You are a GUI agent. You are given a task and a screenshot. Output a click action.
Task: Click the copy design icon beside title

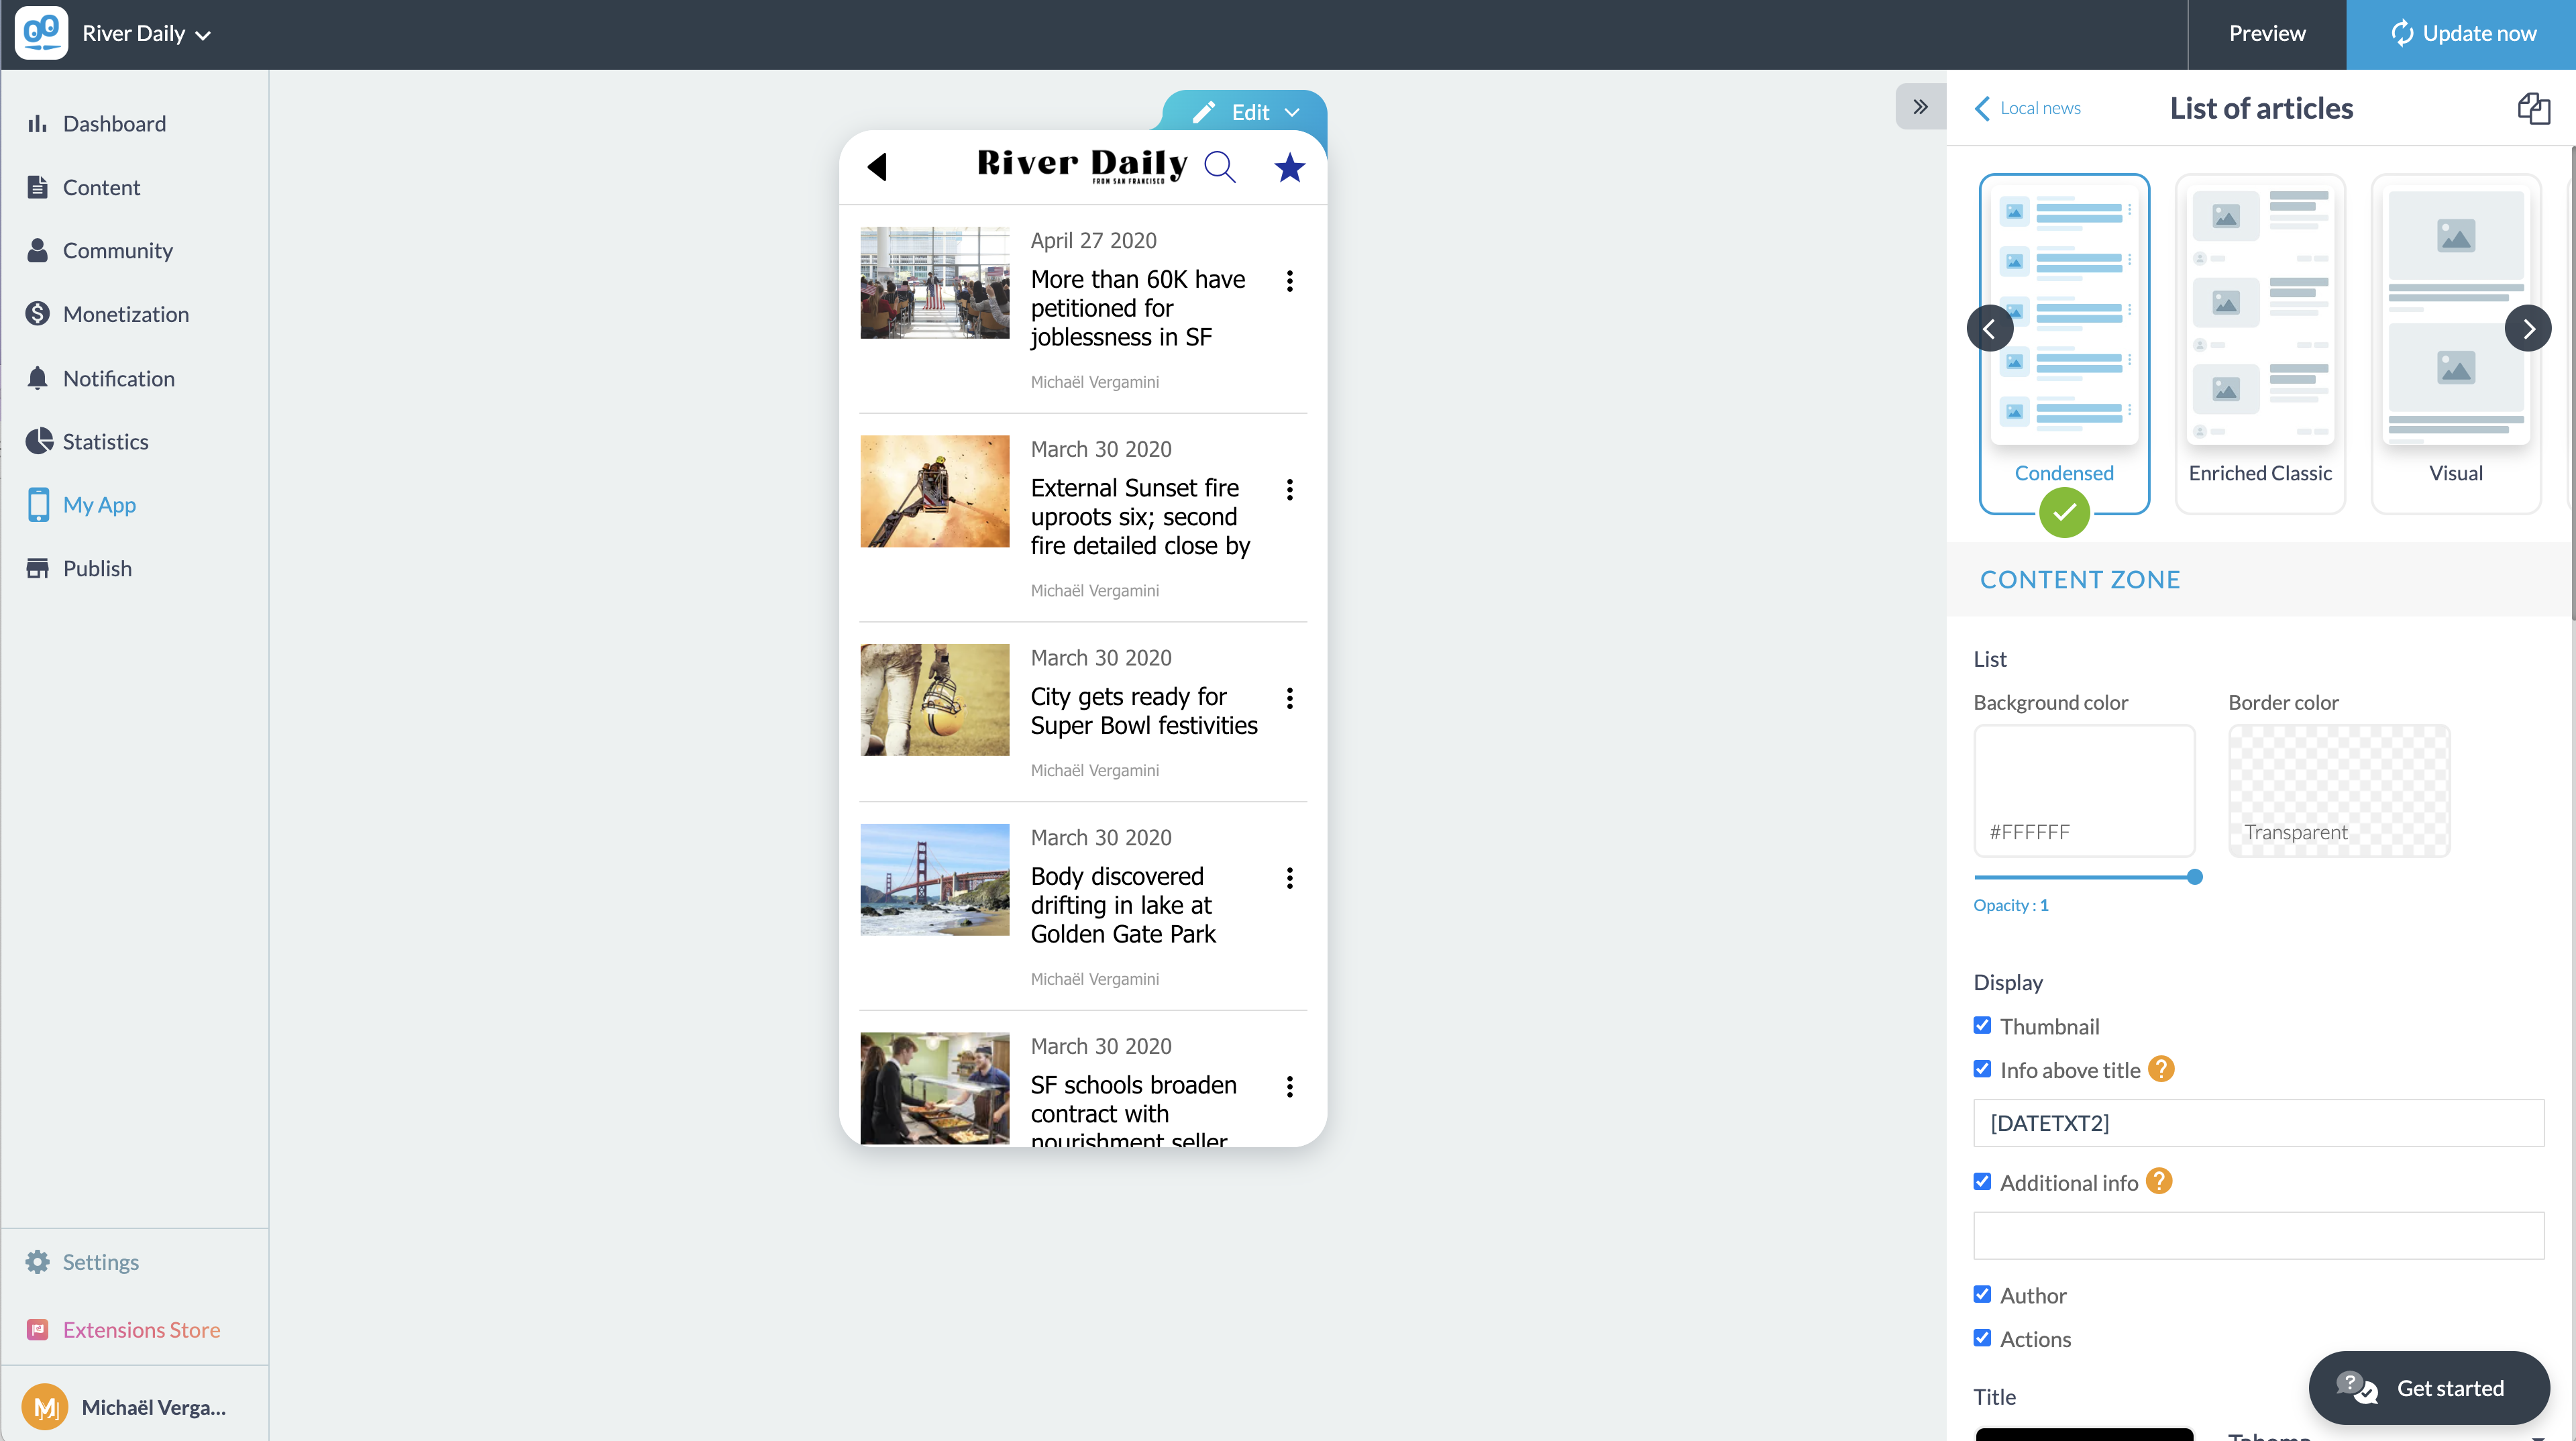2533,108
